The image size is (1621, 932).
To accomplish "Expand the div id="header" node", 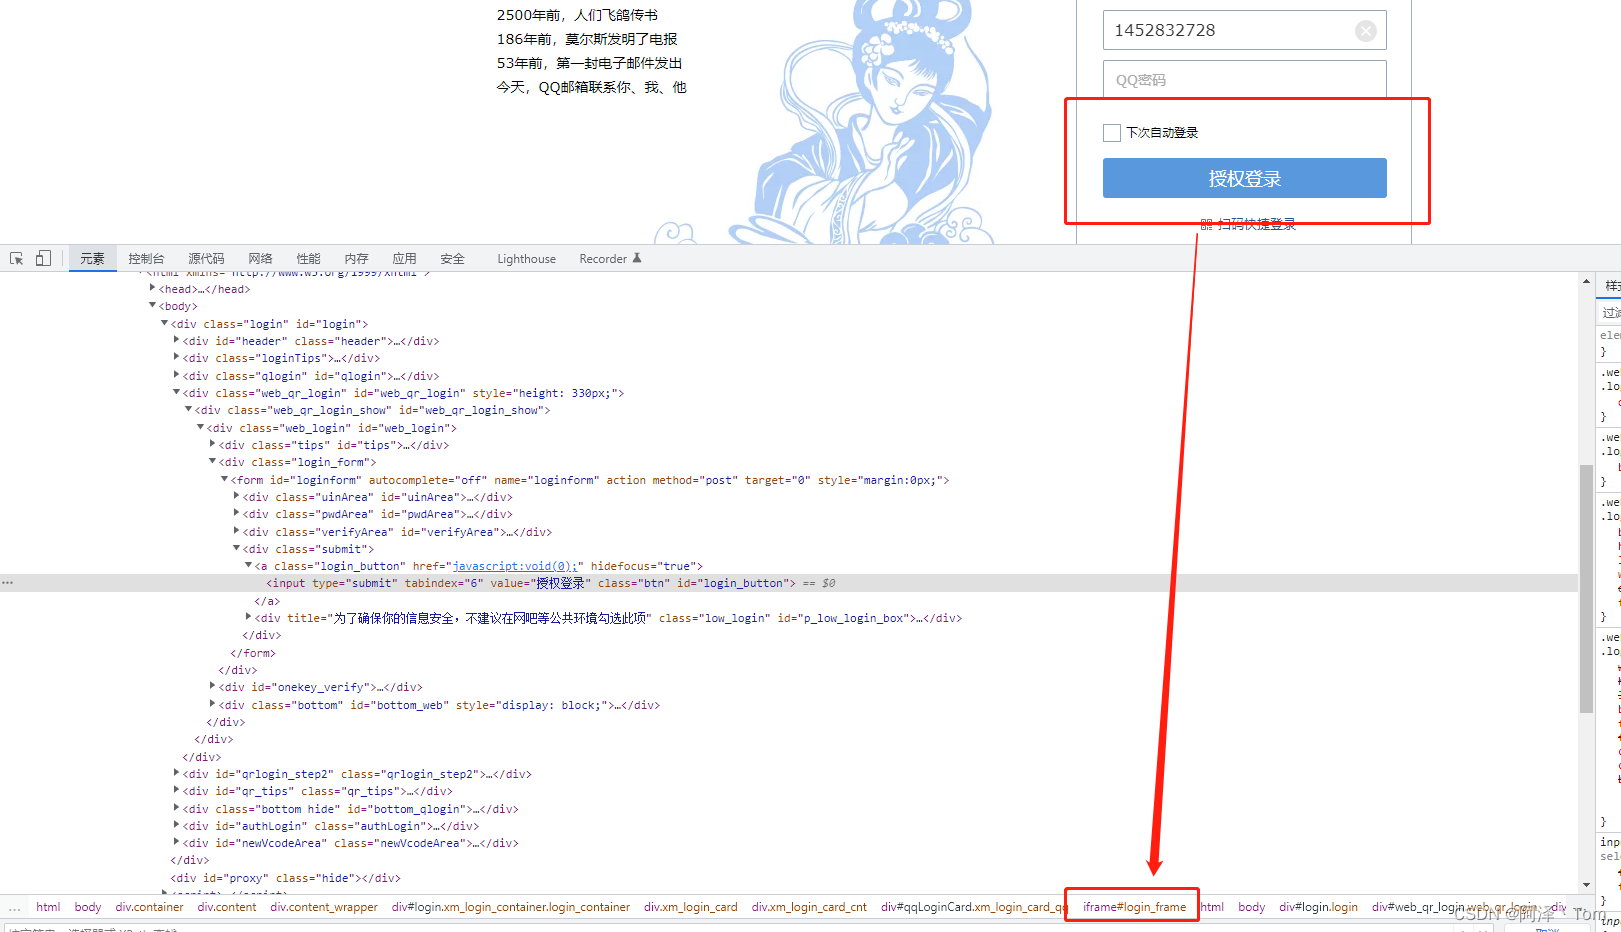I will [x=176, y=340].
